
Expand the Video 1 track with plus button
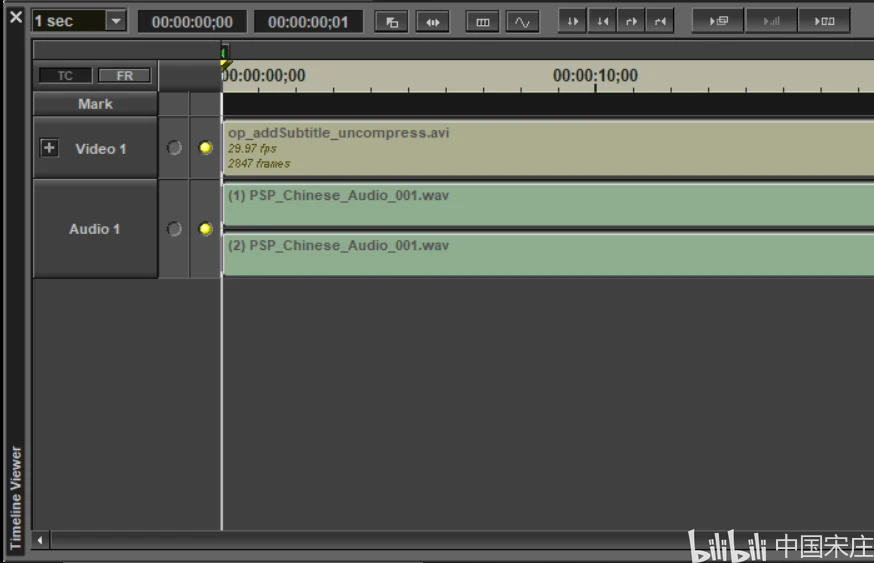[x=48, y=148]
